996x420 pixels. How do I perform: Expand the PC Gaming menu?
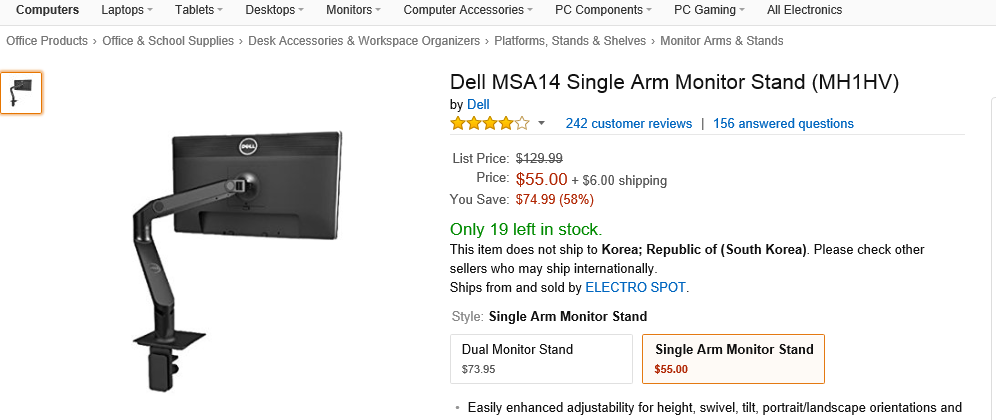pos(710,10)
